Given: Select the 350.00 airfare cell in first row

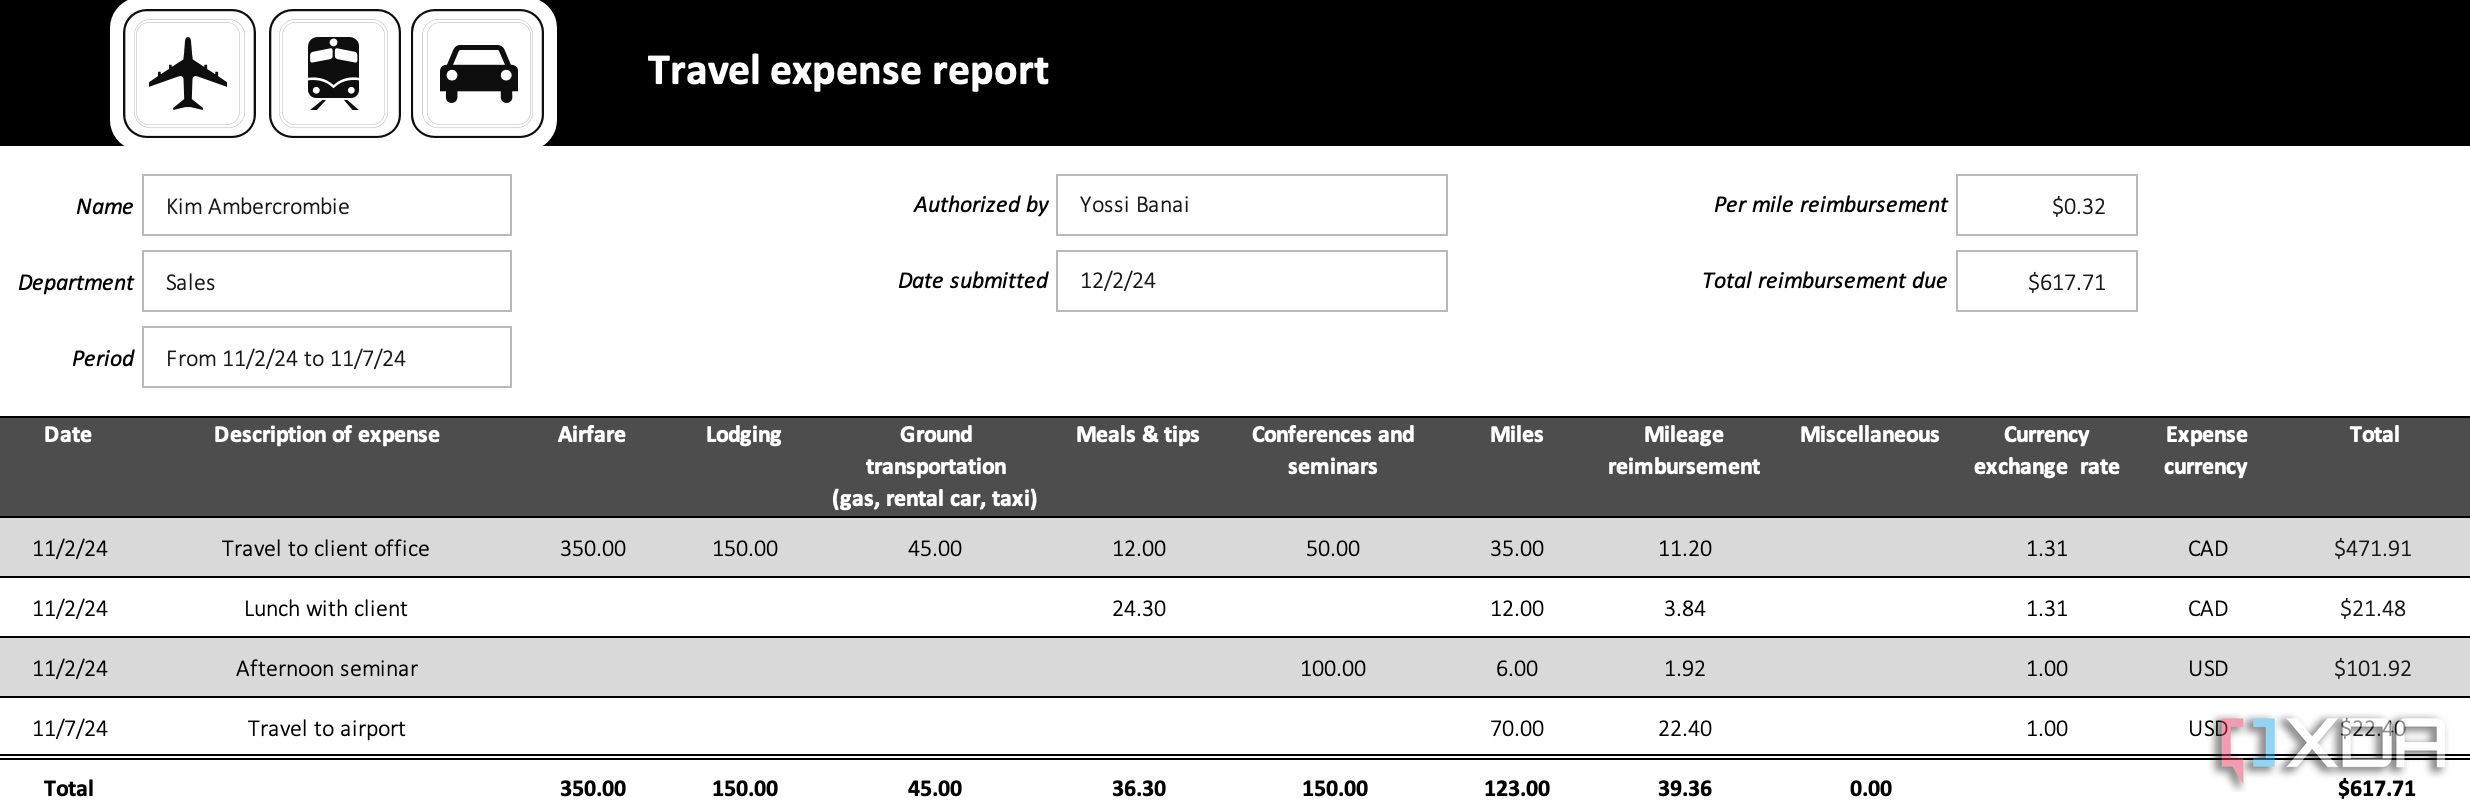Looking at the screenshot, I should pos(593,548).
